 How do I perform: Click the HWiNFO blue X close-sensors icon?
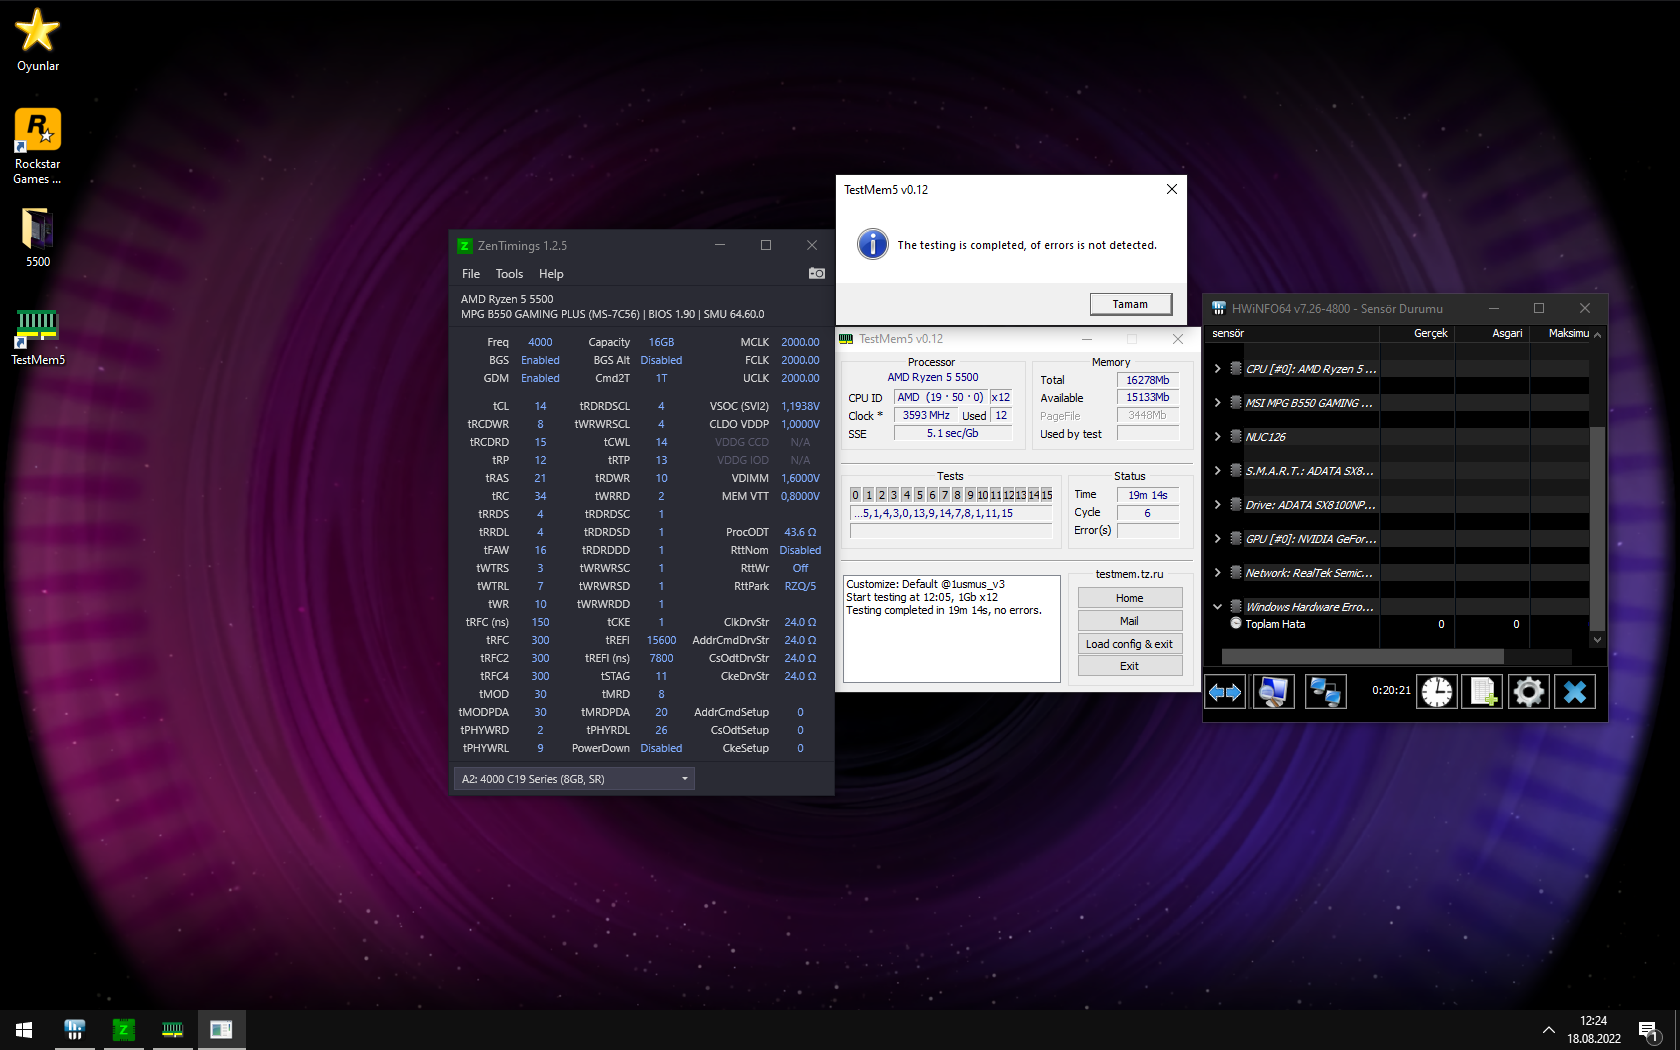tap(1575, 692)
